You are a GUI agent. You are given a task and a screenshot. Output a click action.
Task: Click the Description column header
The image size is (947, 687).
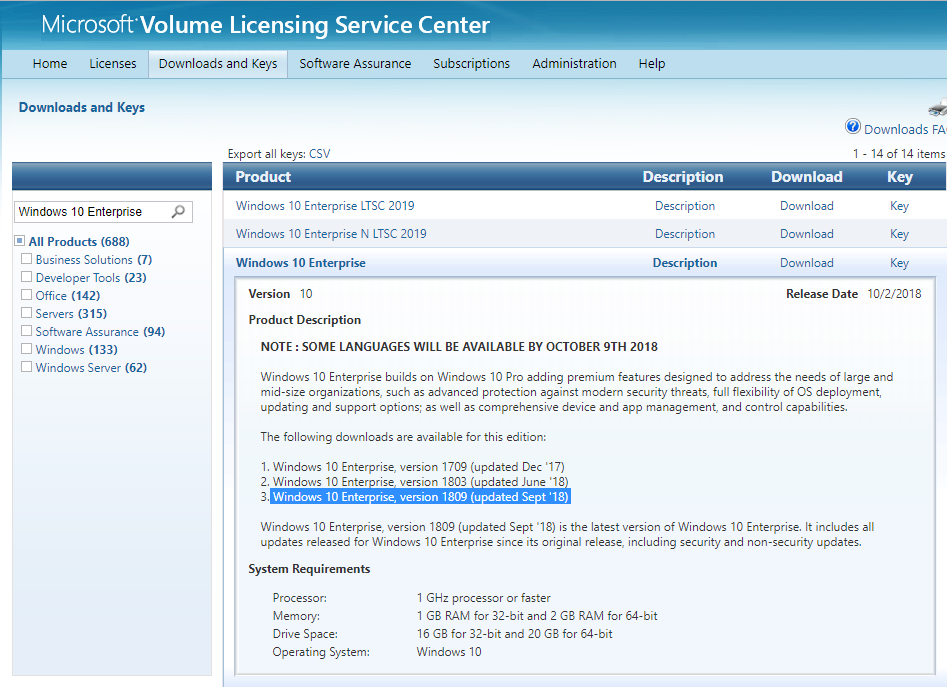(x=683, y=177)
